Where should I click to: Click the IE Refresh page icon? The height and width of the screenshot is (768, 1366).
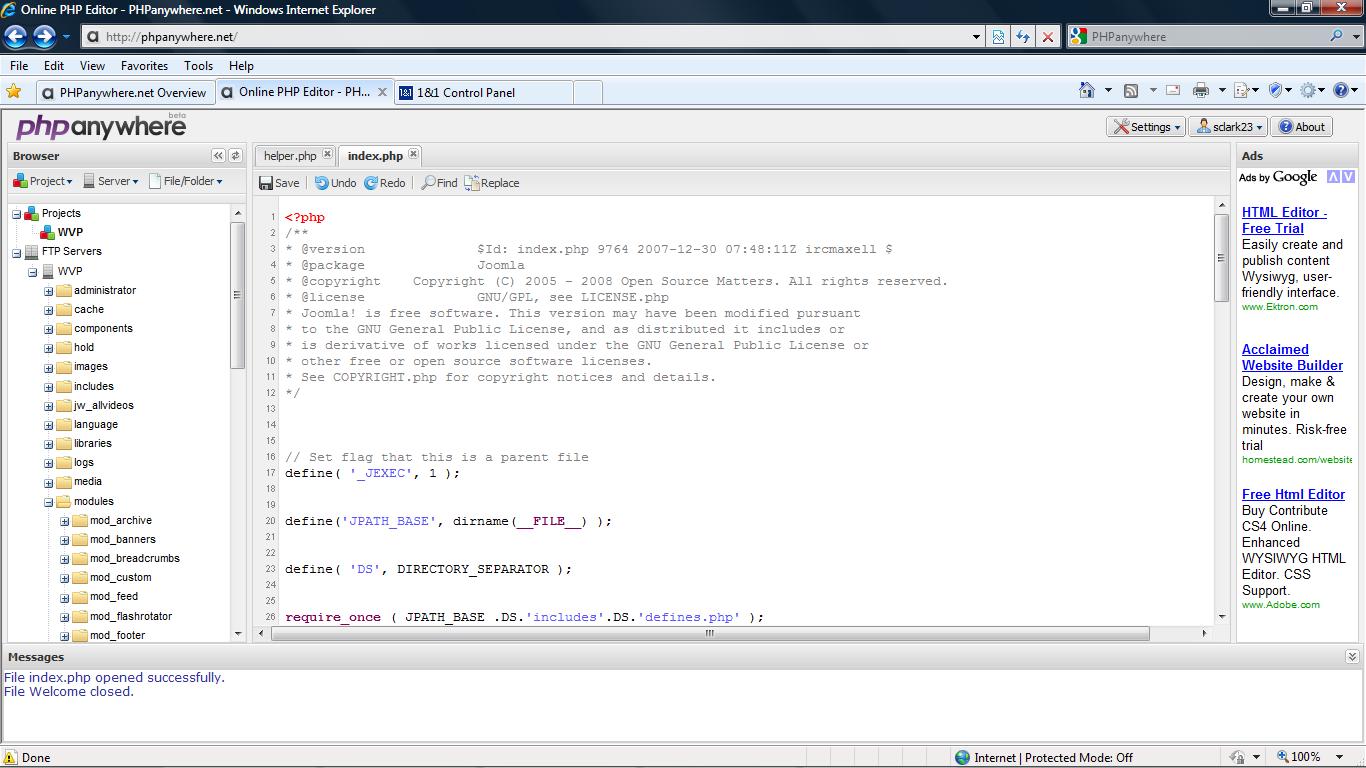click(x=1022, y=37)
